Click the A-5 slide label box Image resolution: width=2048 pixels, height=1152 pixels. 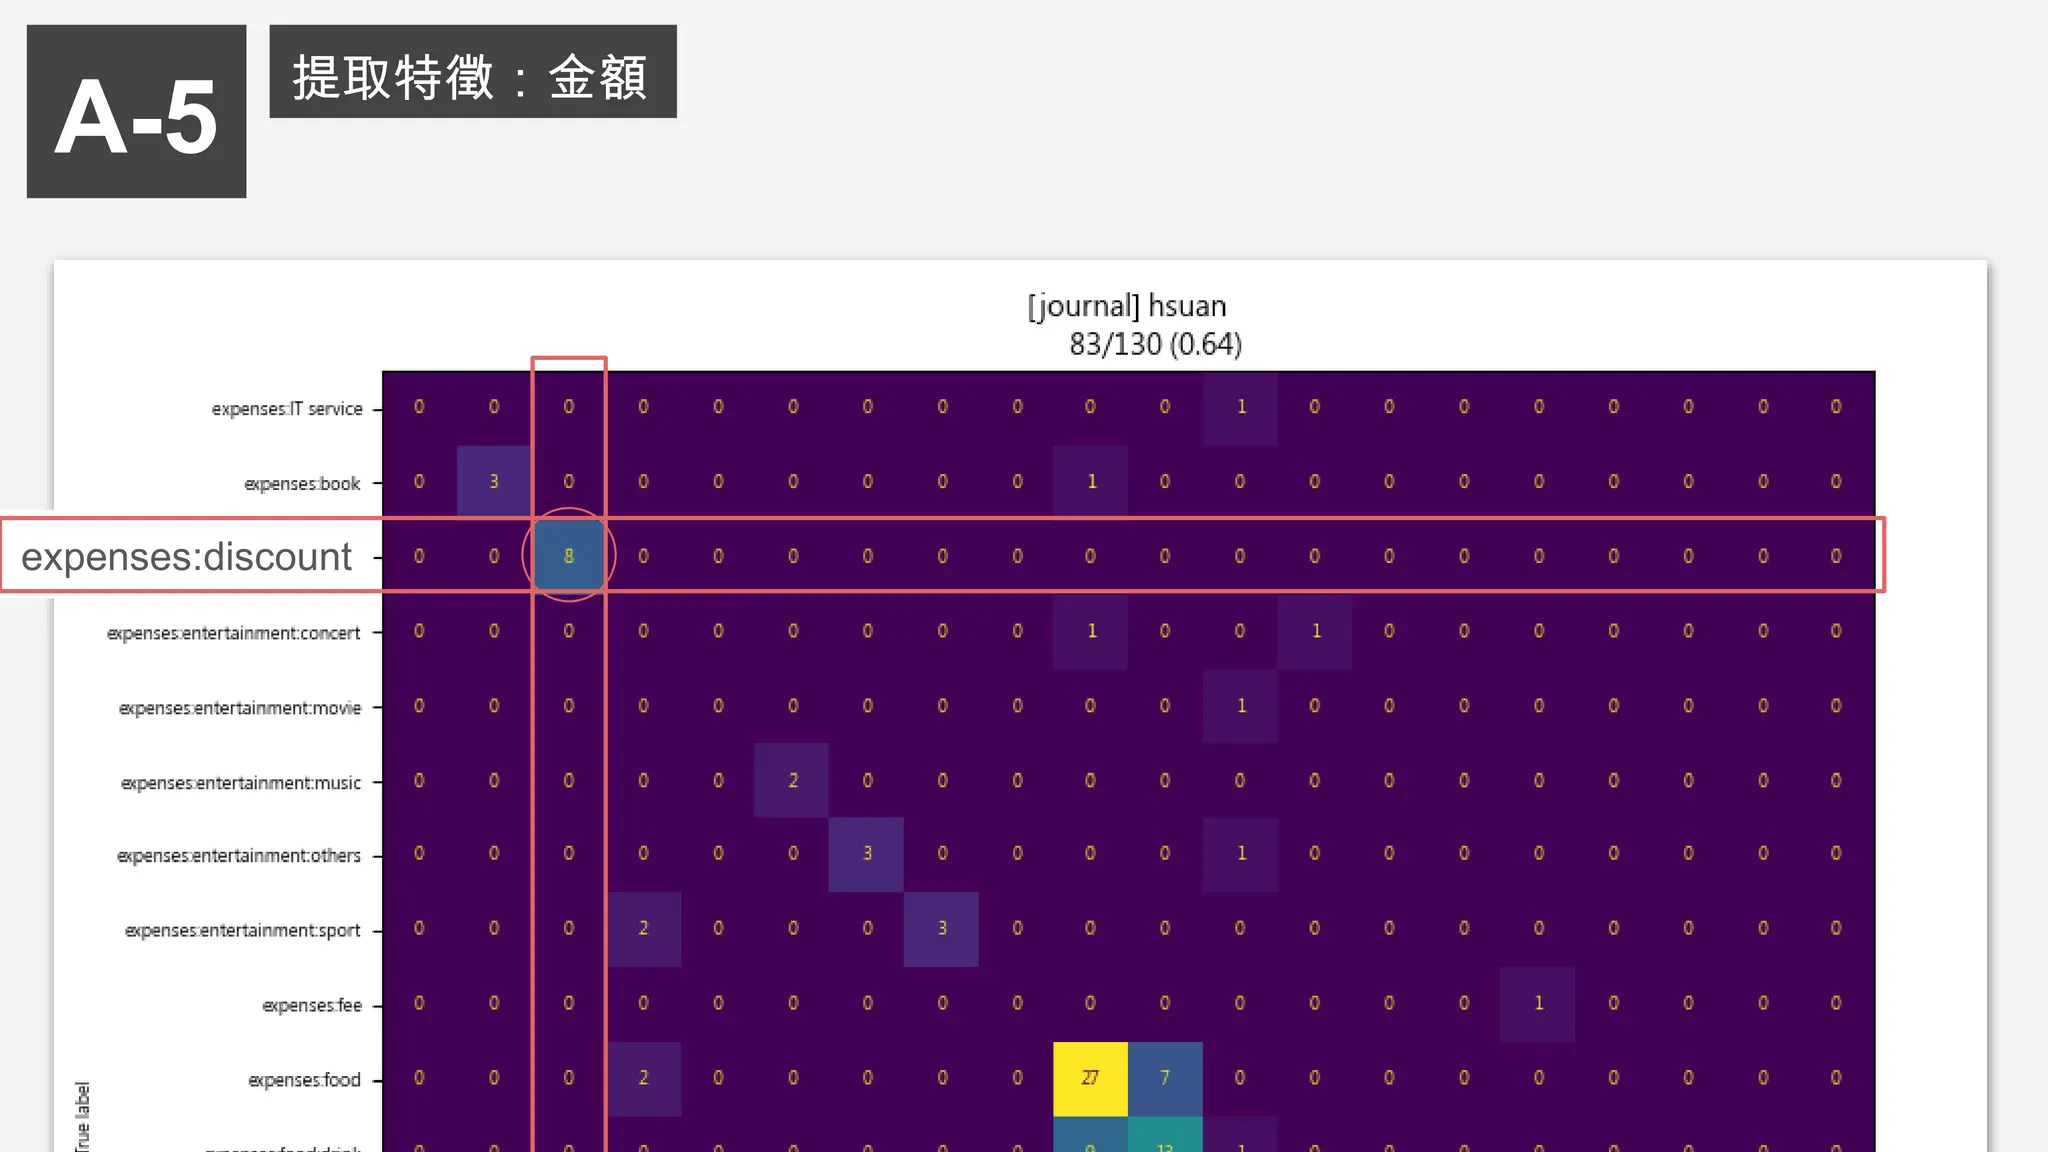tap(136, 111)
